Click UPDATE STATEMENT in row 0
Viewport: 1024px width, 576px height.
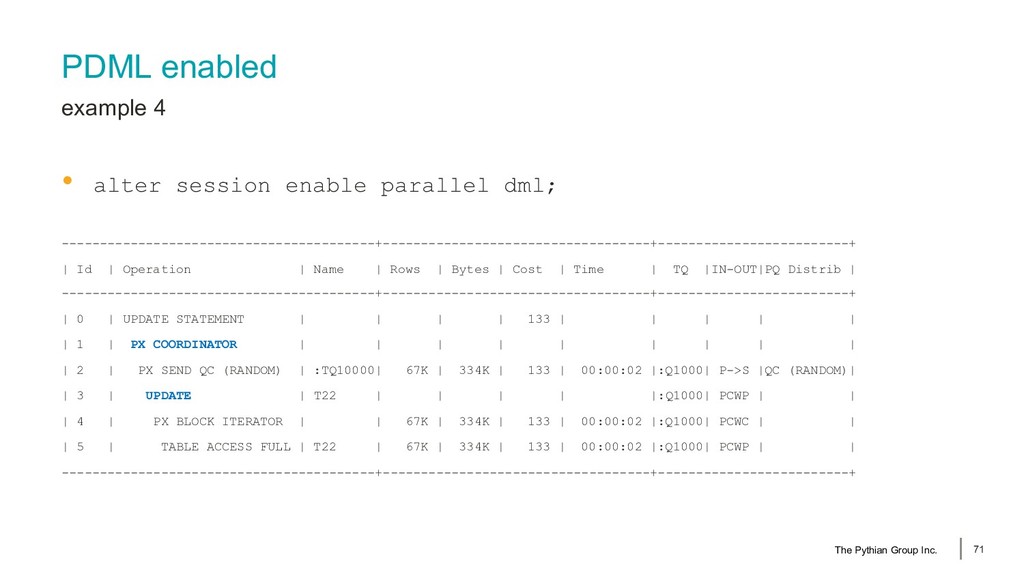[184, 319]
